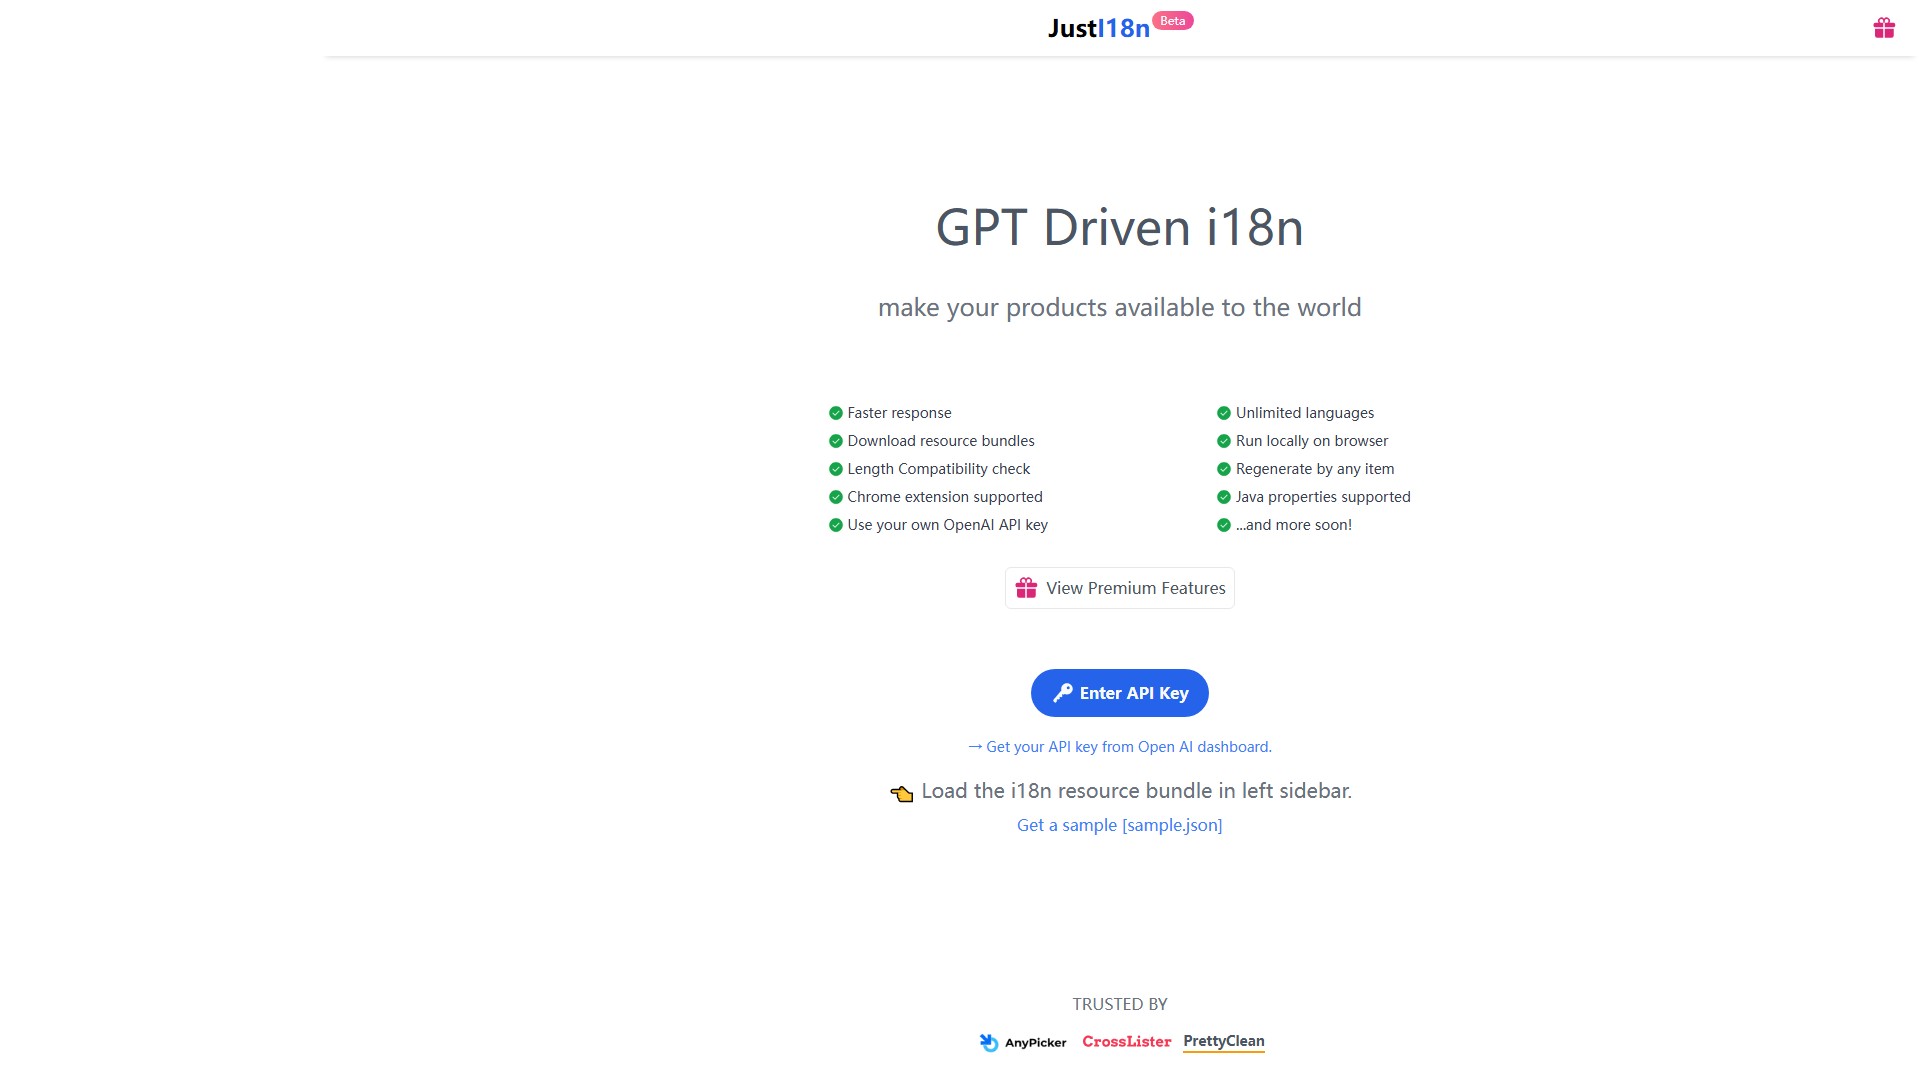Click the green checkmark beside Java properties supported
The image size is (1920, 1080).
coord(1223,496)
